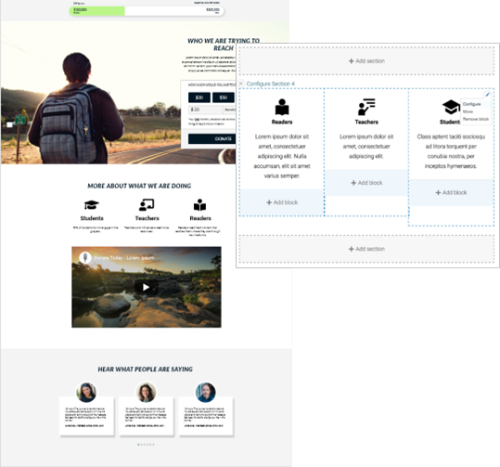Click Add block under the Teachers column
Viewport: 500px width, 467px height.
[x=367, y=183]
